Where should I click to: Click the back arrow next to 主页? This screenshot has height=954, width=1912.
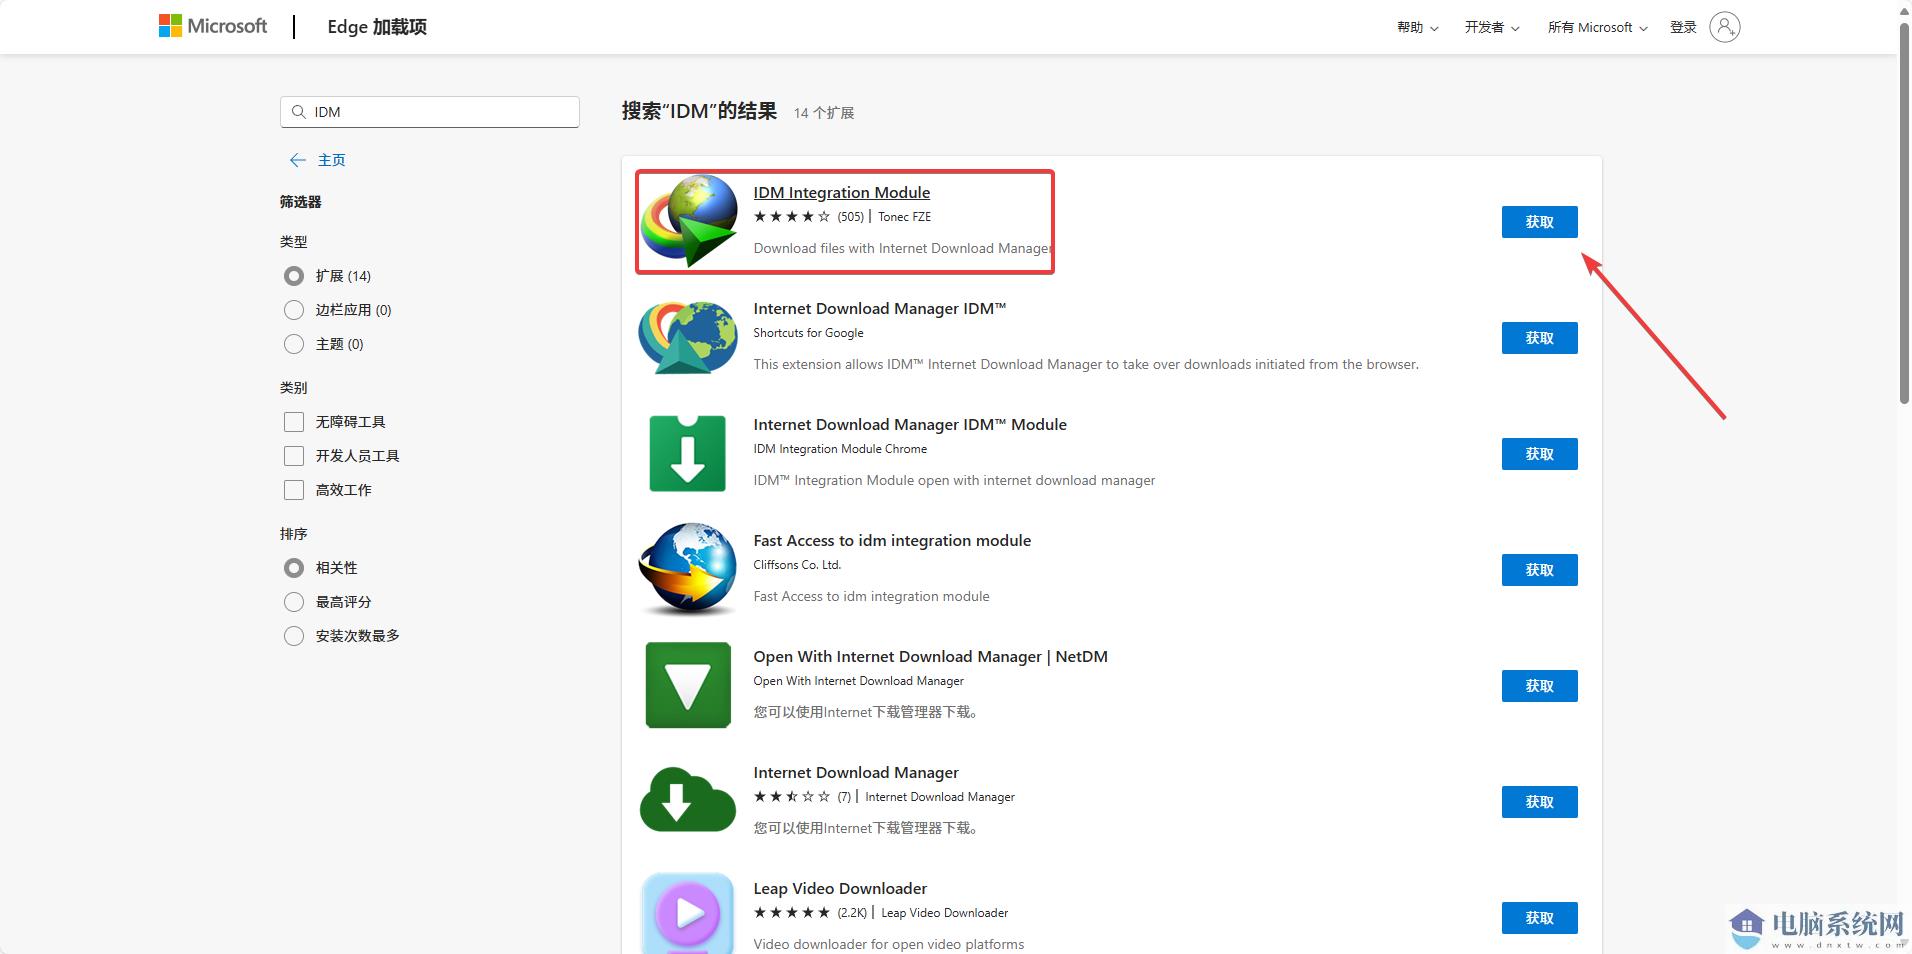pos(297,160)
